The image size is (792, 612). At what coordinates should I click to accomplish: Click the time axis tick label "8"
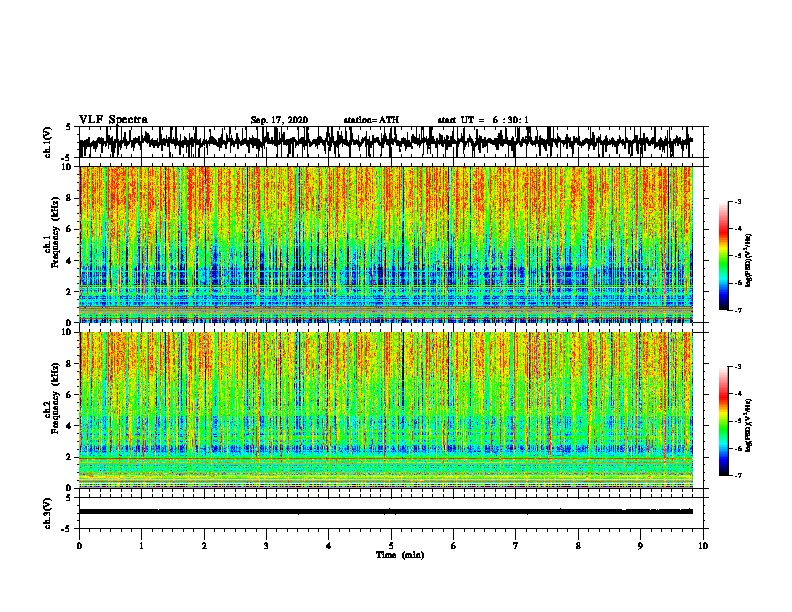click(x=578, y=546)
